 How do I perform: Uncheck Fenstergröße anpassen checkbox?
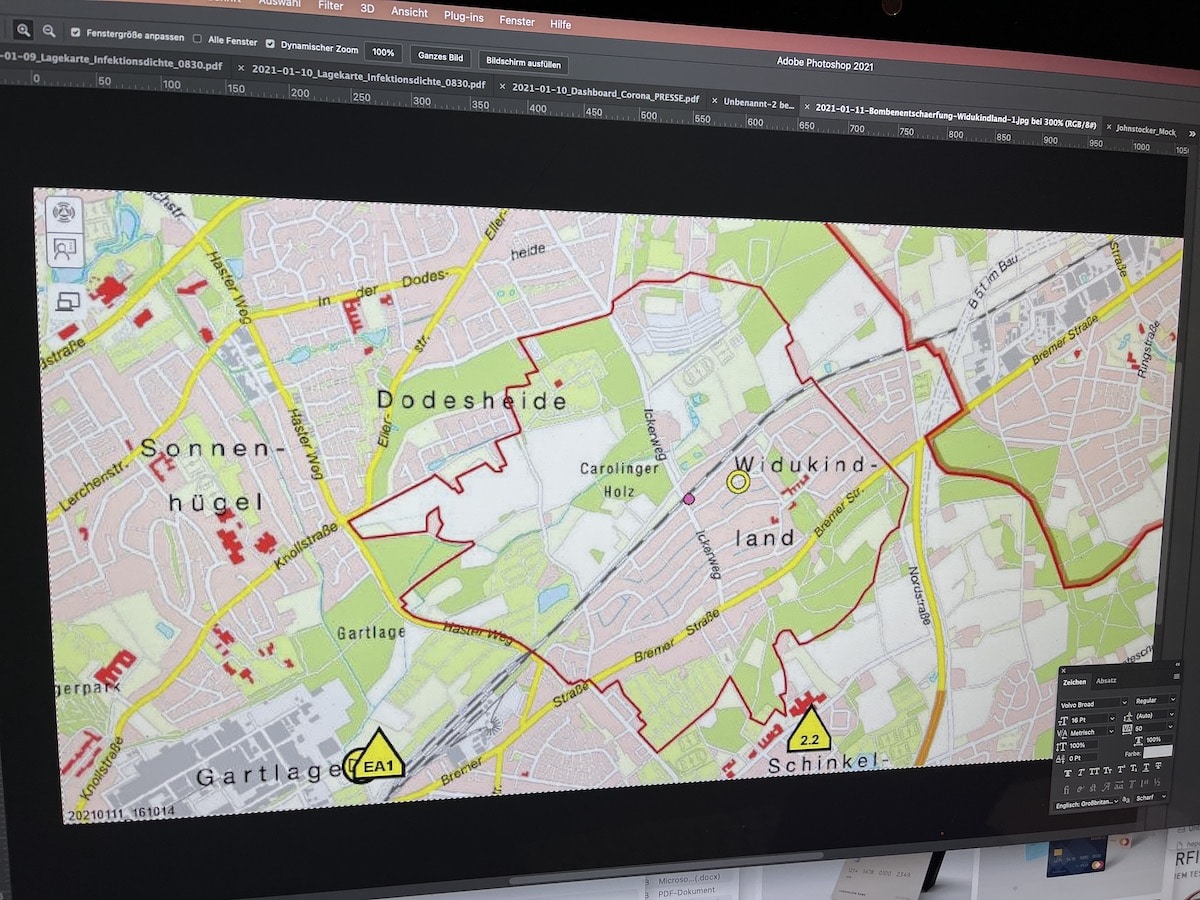(76, 34)
